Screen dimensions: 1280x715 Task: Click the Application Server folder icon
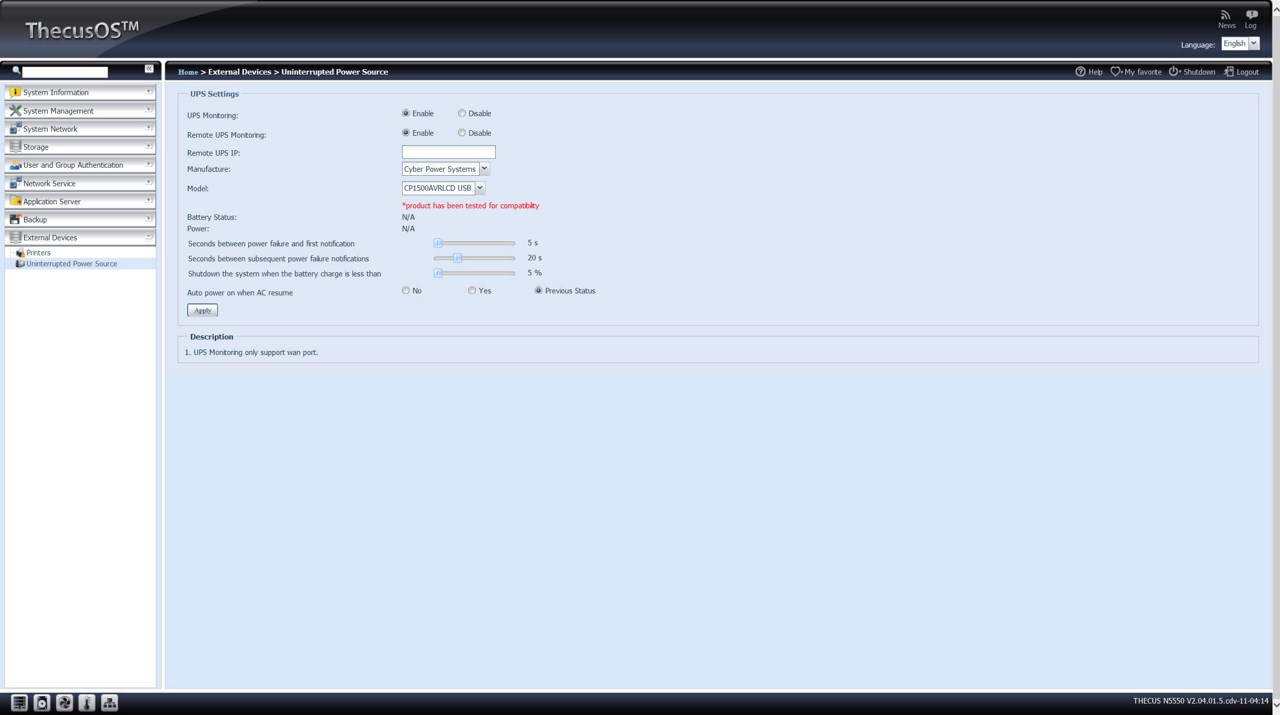pos(15,201)
